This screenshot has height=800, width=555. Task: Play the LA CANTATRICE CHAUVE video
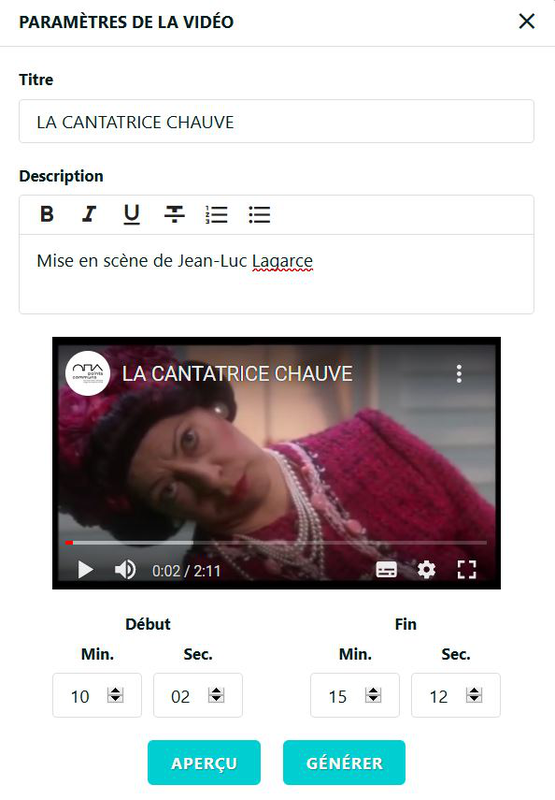(85, 569)
